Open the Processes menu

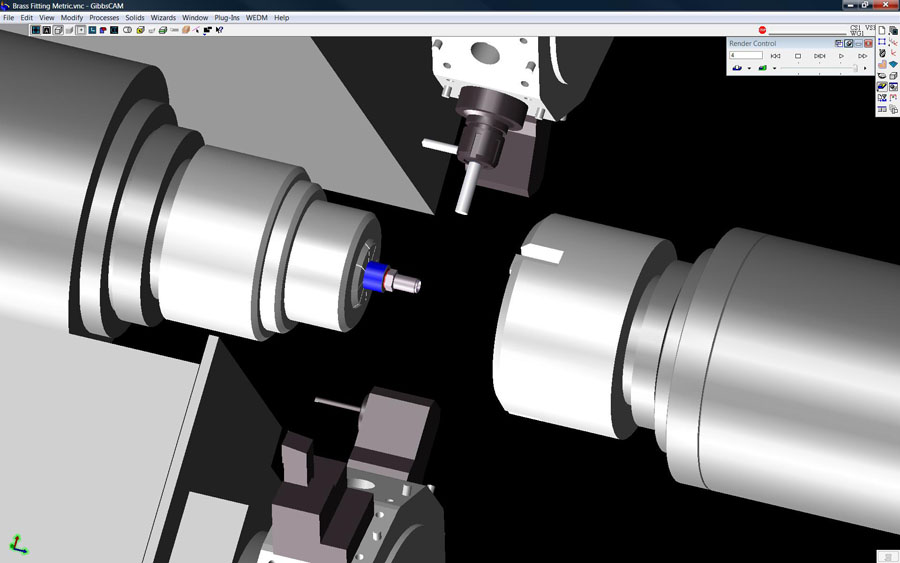[x=104, y=18]
